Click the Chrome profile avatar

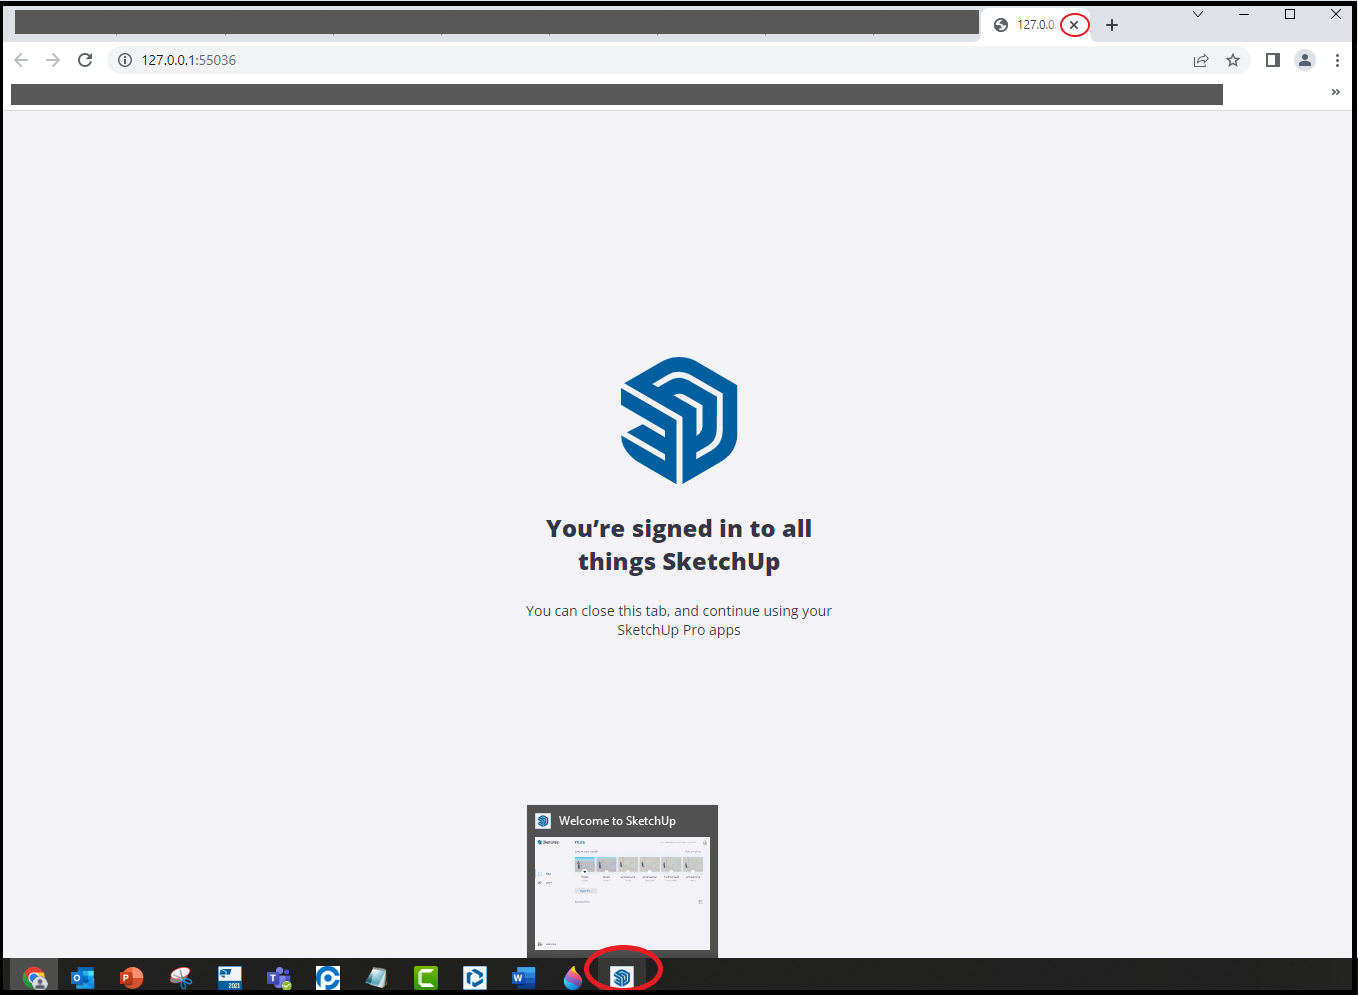coord(1304,60)
